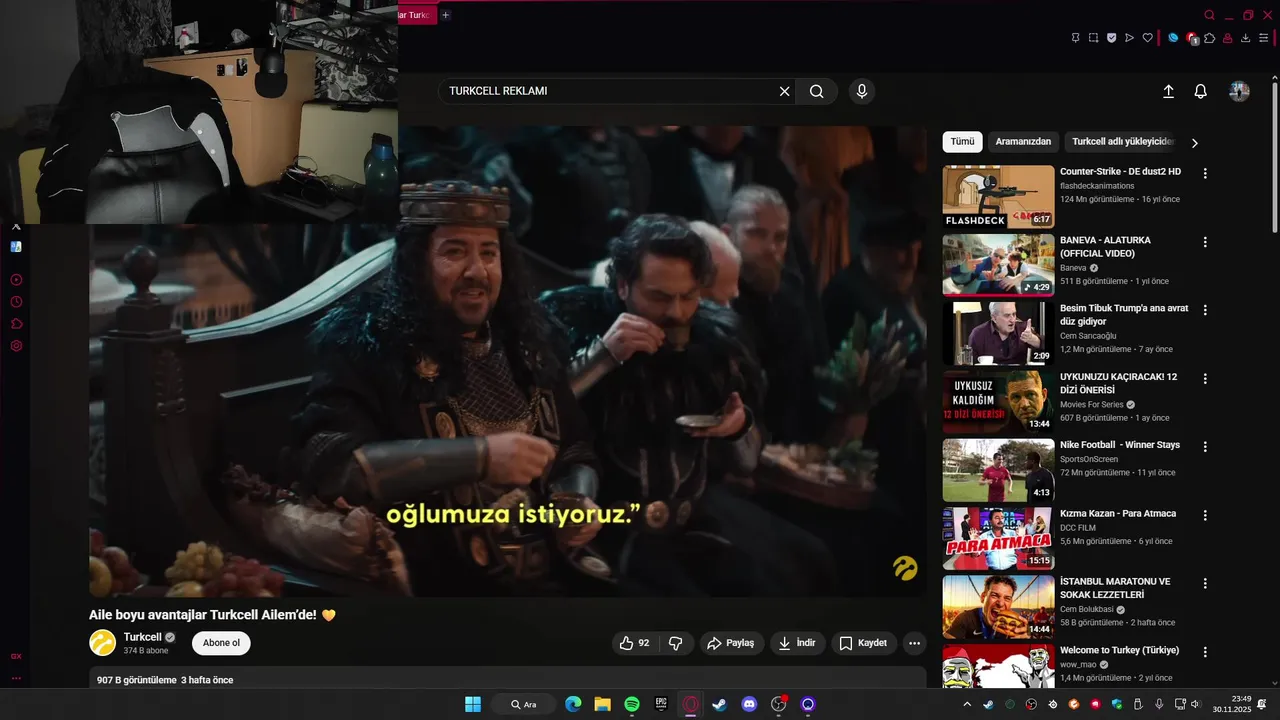Open Spotify from the taskbar
The width and height of the screenshot is (1280, 720).
point(632,704)
